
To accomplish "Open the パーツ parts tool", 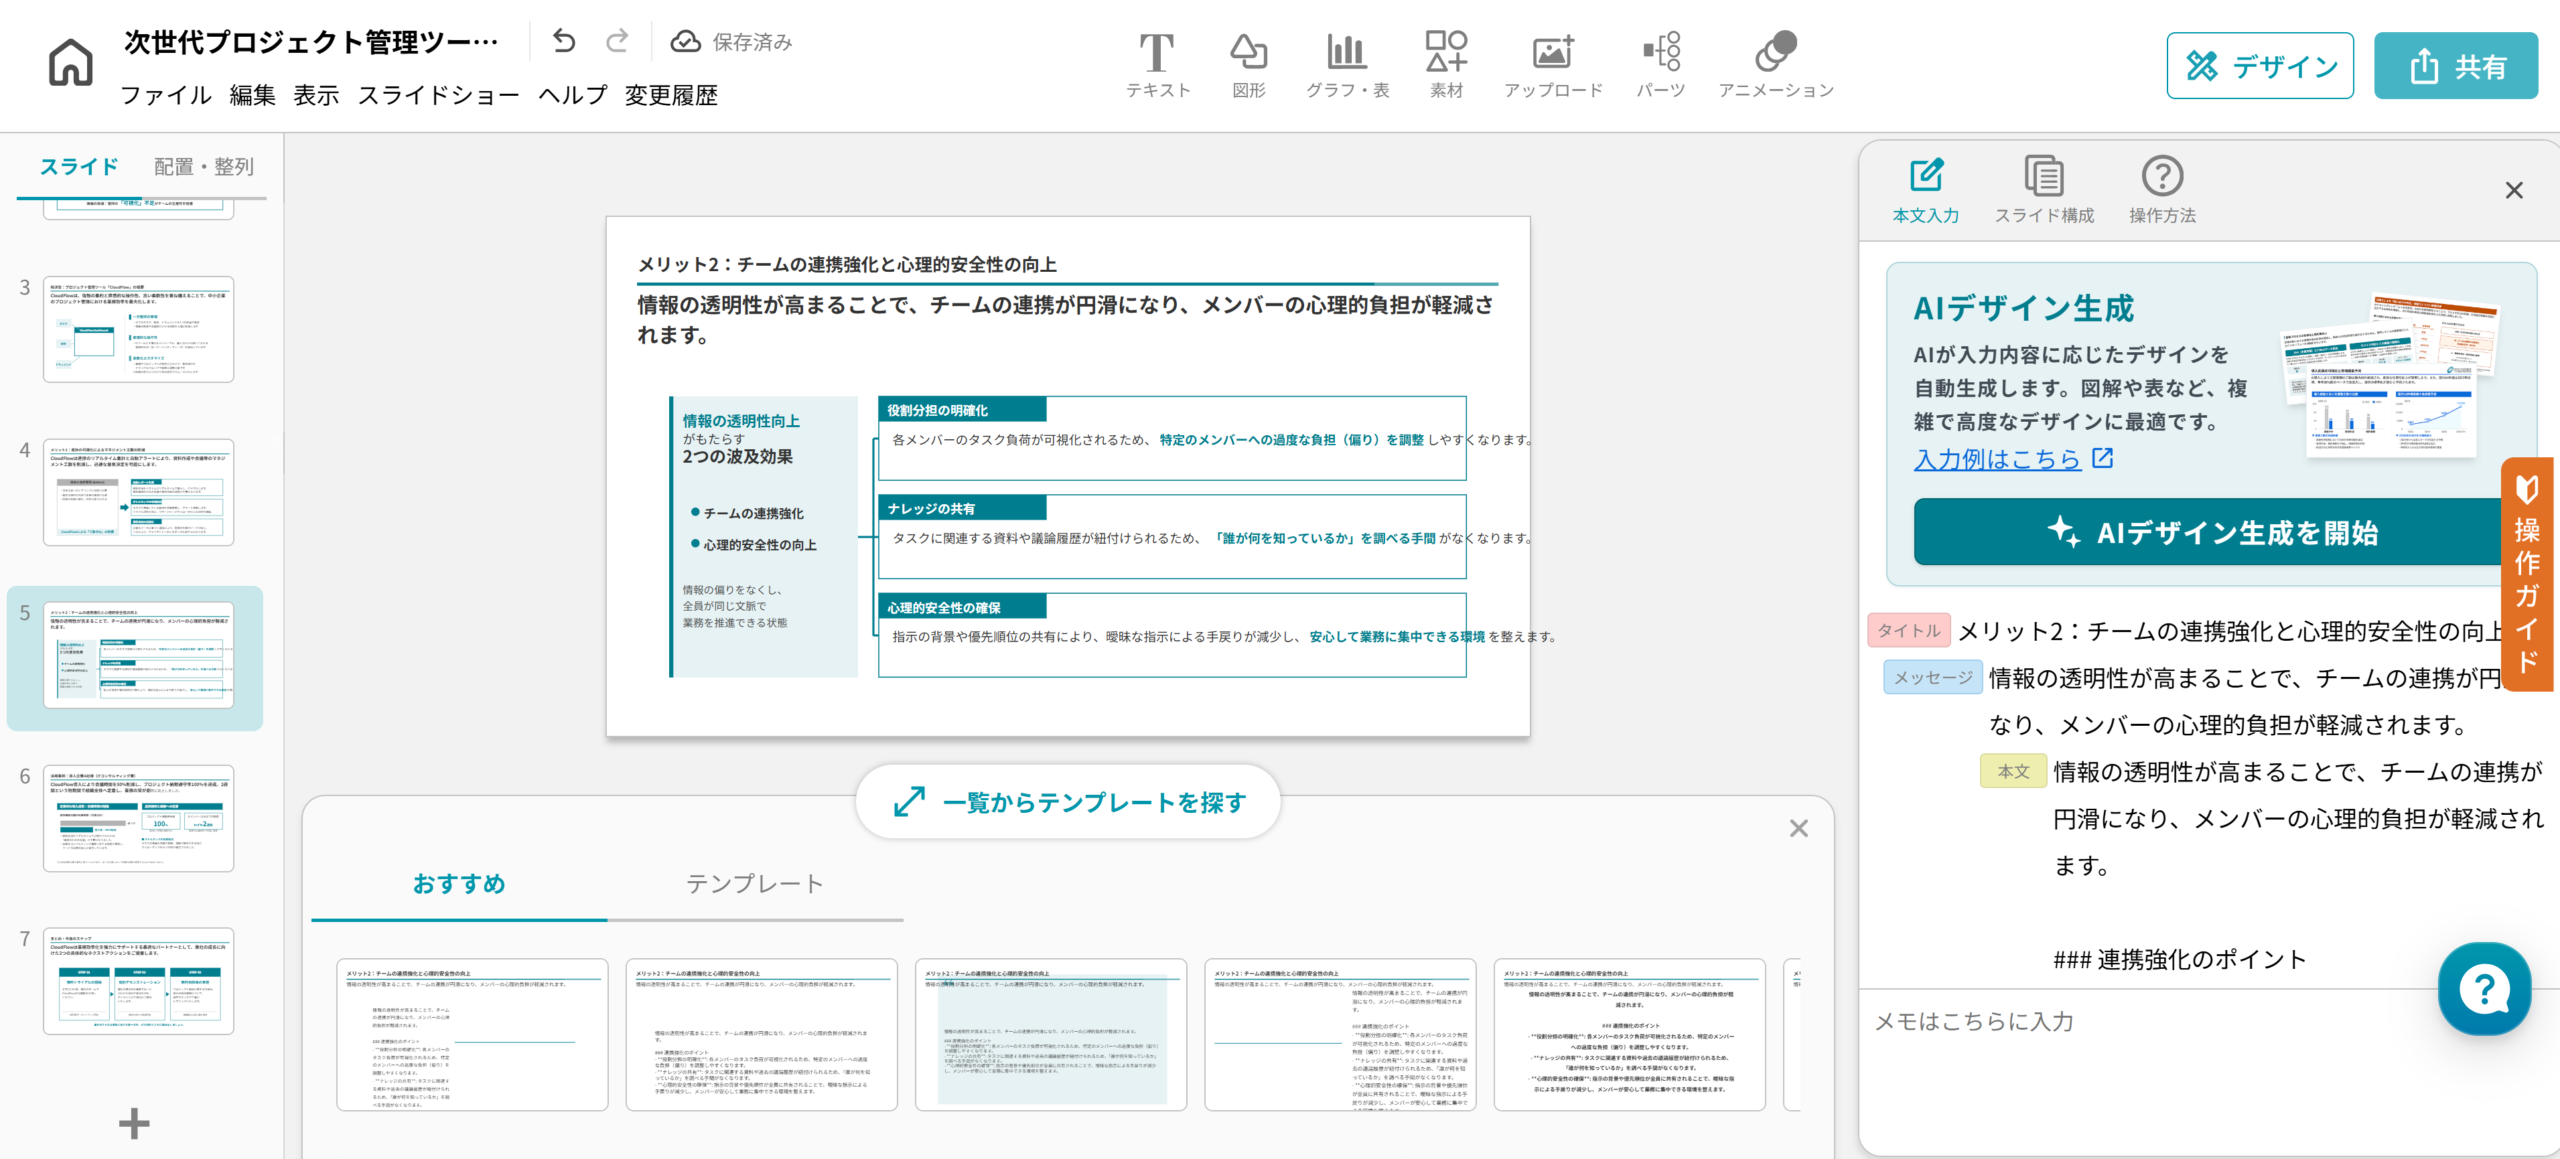I will (1661, 65).
